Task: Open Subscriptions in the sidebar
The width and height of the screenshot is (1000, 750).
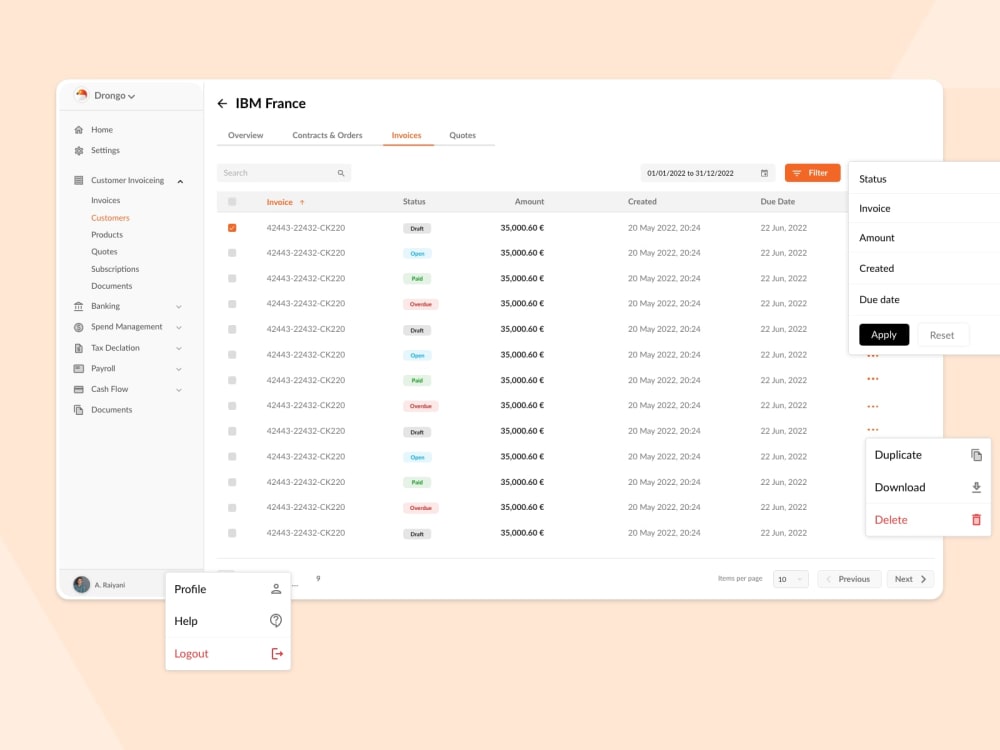Action: click(115, 269)
